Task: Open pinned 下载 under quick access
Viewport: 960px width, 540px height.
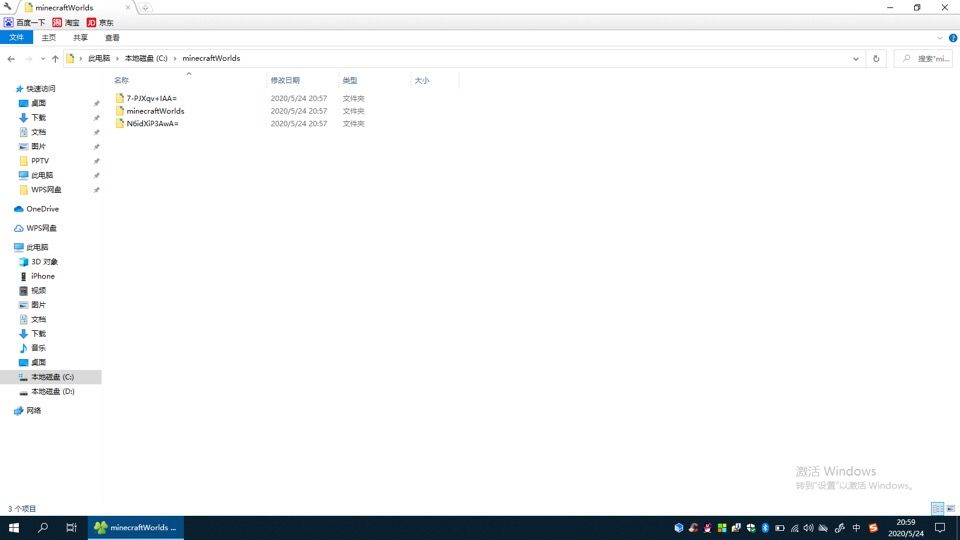Action: point(32,118)
